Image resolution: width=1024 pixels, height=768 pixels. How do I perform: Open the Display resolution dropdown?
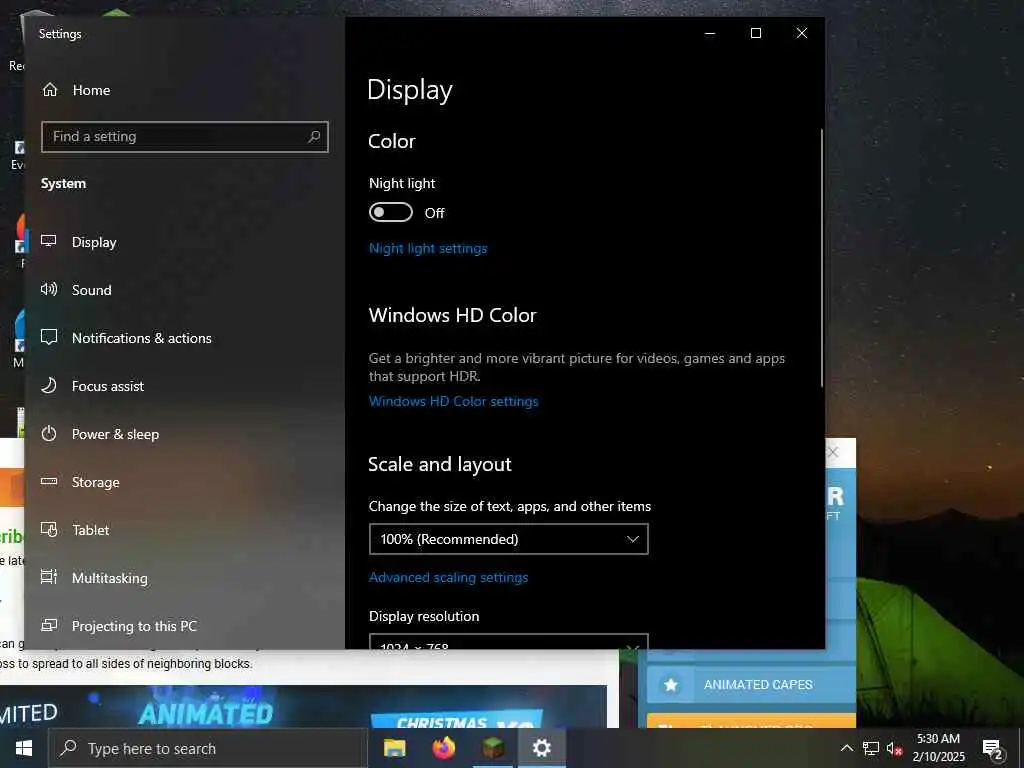[509, 641]
